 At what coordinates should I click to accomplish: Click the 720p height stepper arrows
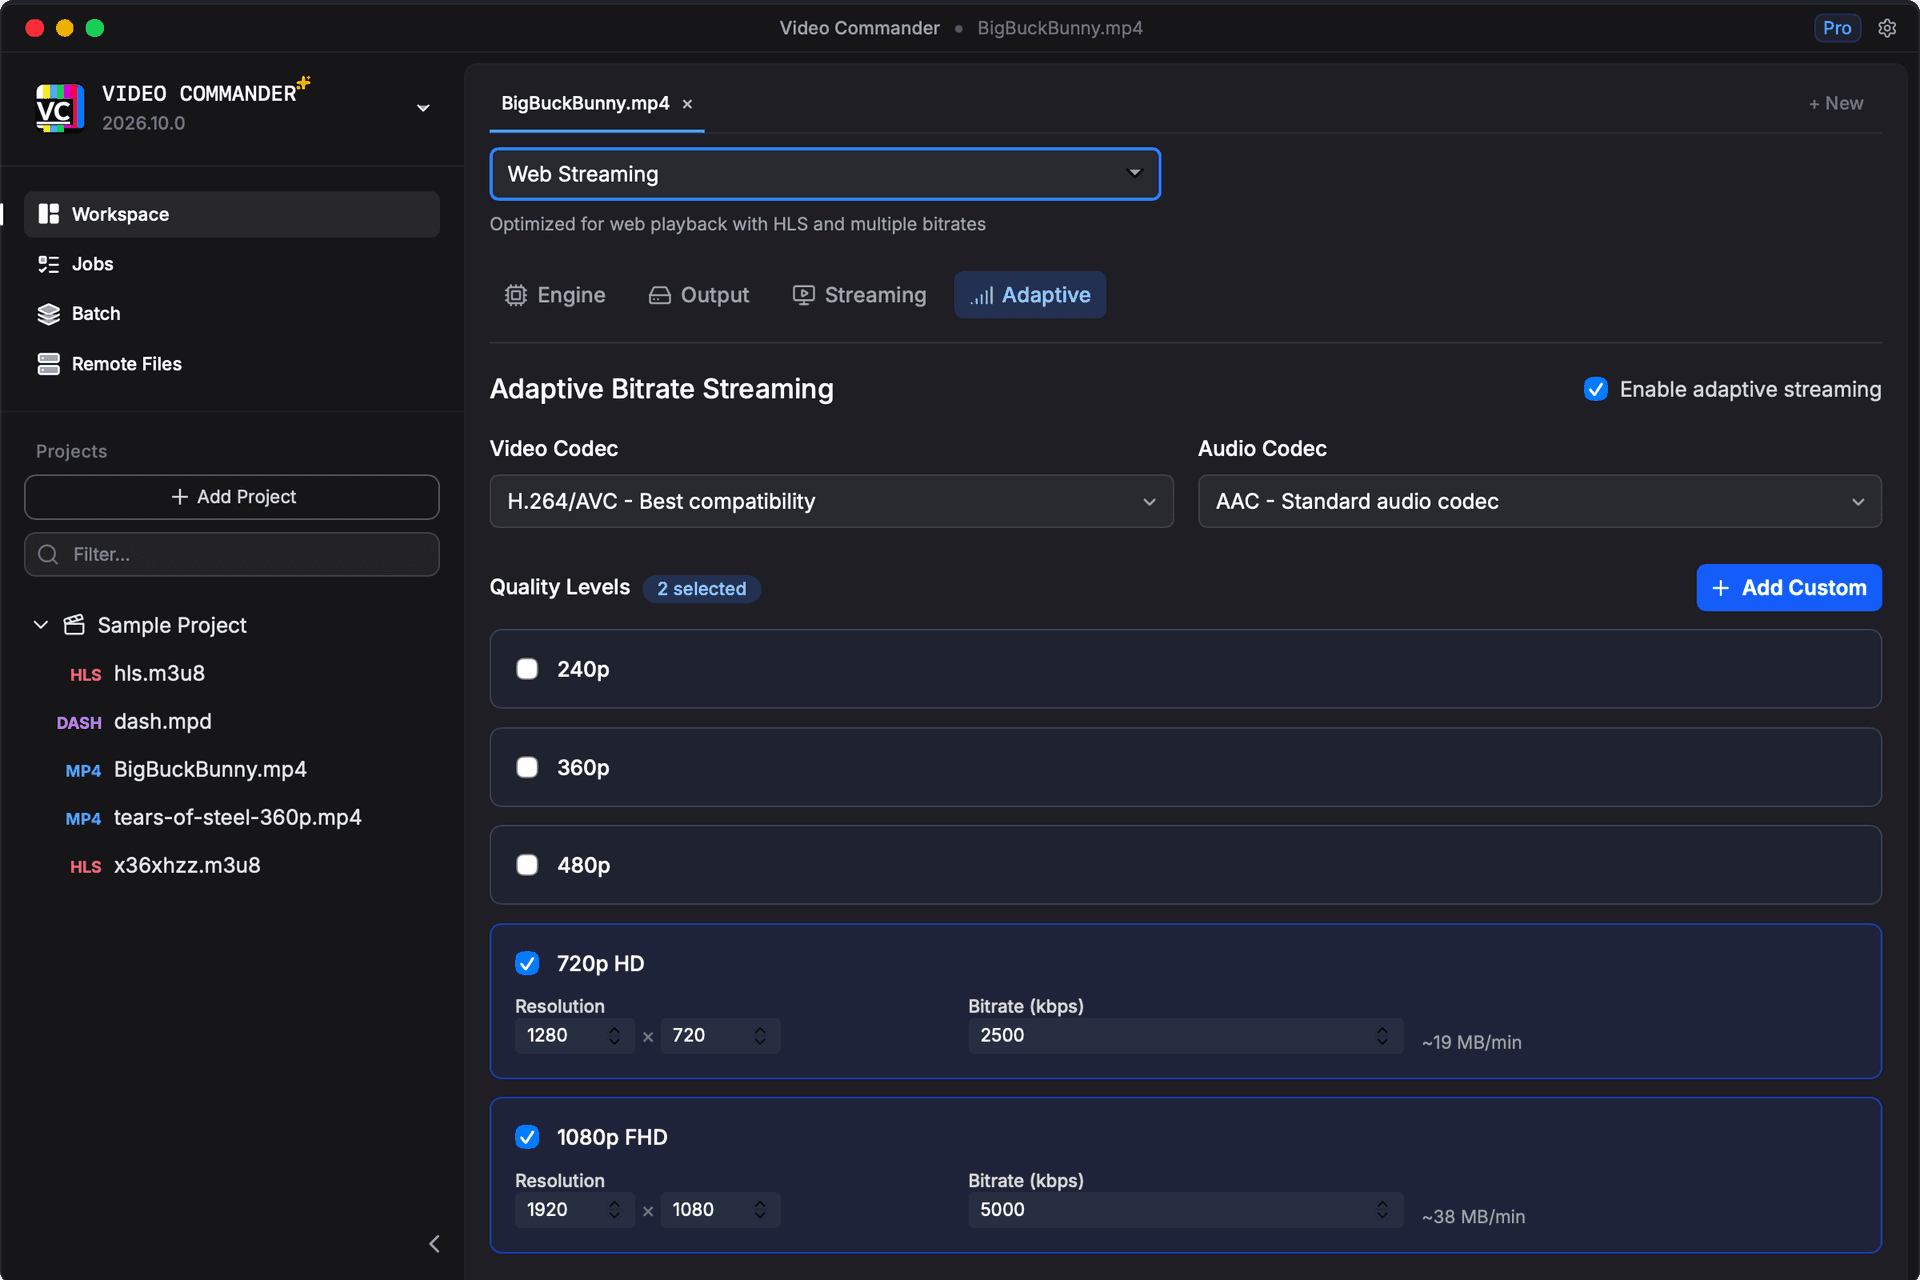pyautogui.click(x=760, y=1035)
